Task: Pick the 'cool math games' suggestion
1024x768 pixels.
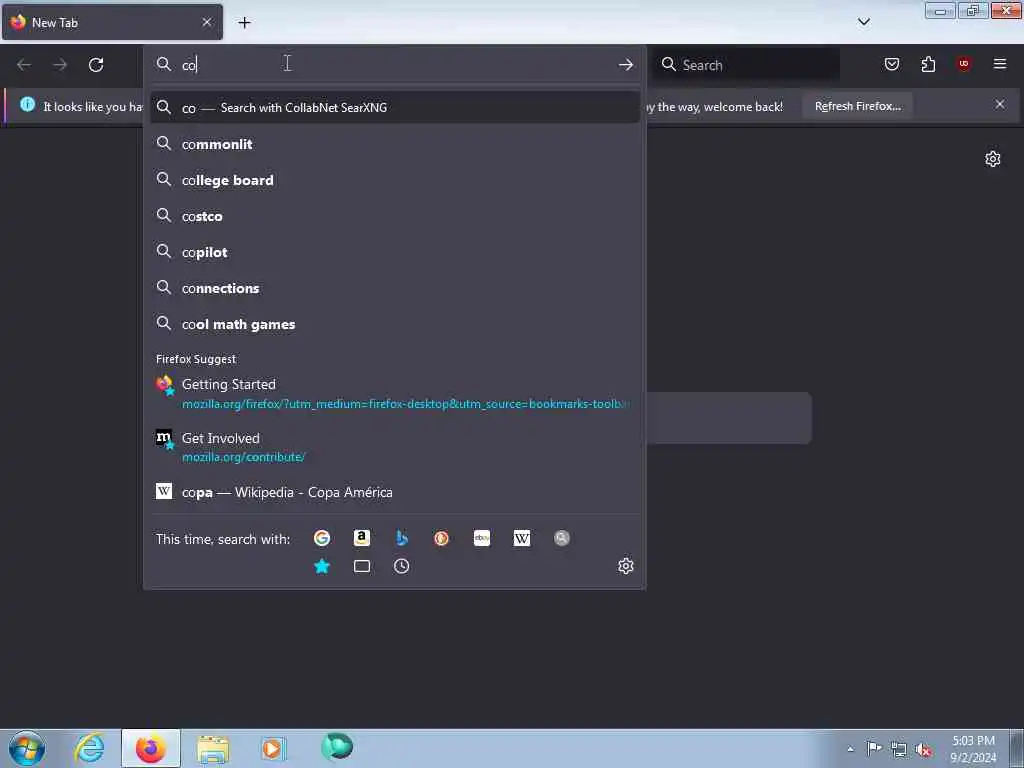Action: click(x=394, y=324)
